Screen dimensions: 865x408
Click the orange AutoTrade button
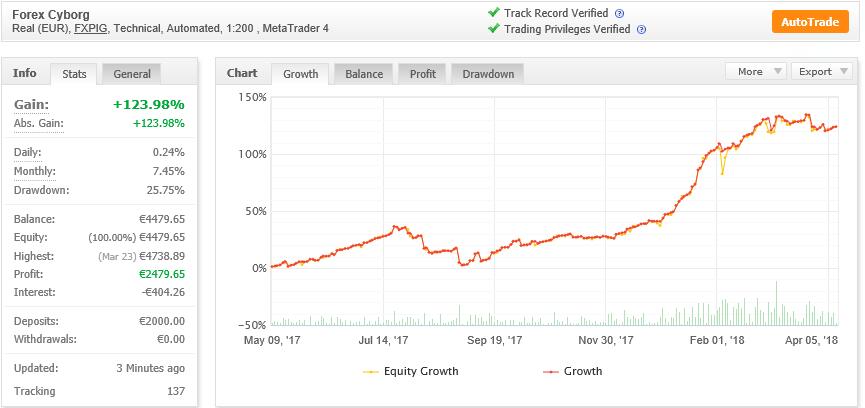pyautogui.click(x=810, y=22)
